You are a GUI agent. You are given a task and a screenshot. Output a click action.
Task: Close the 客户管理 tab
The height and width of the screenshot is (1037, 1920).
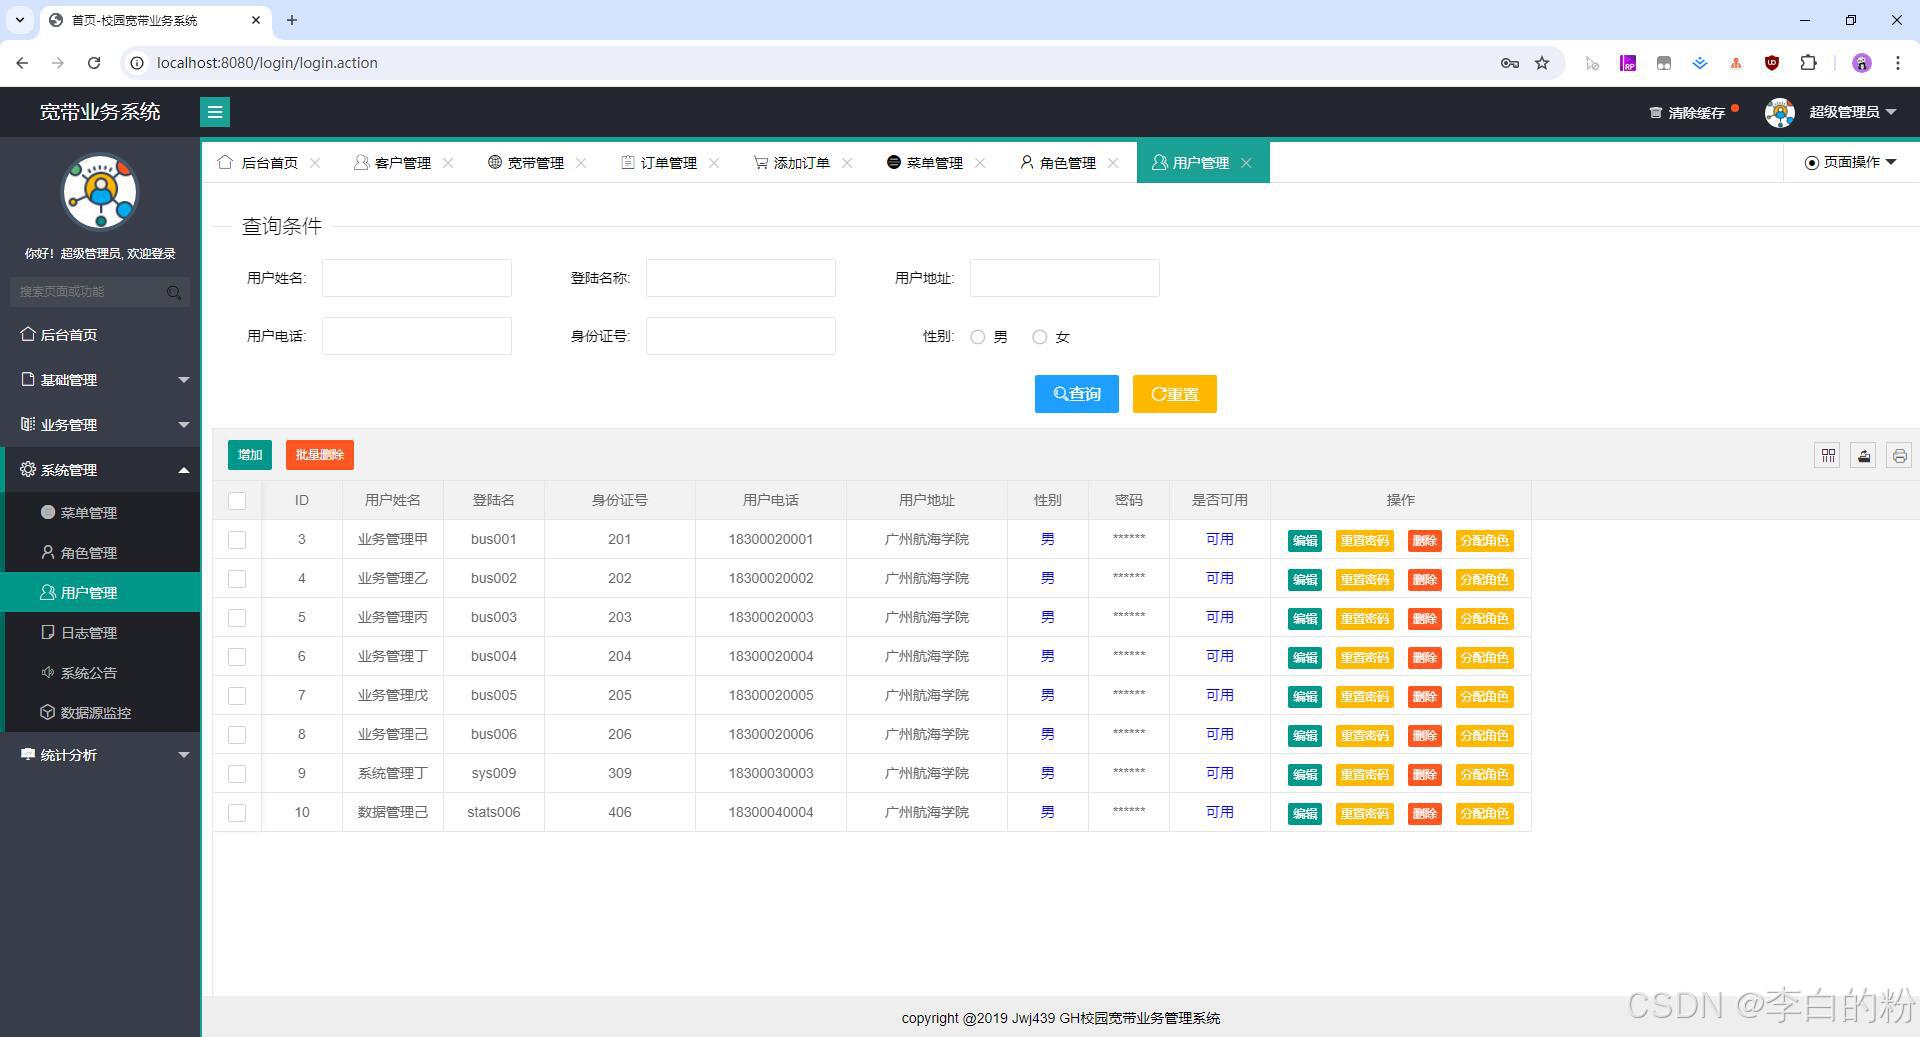[x=448, y=163]
